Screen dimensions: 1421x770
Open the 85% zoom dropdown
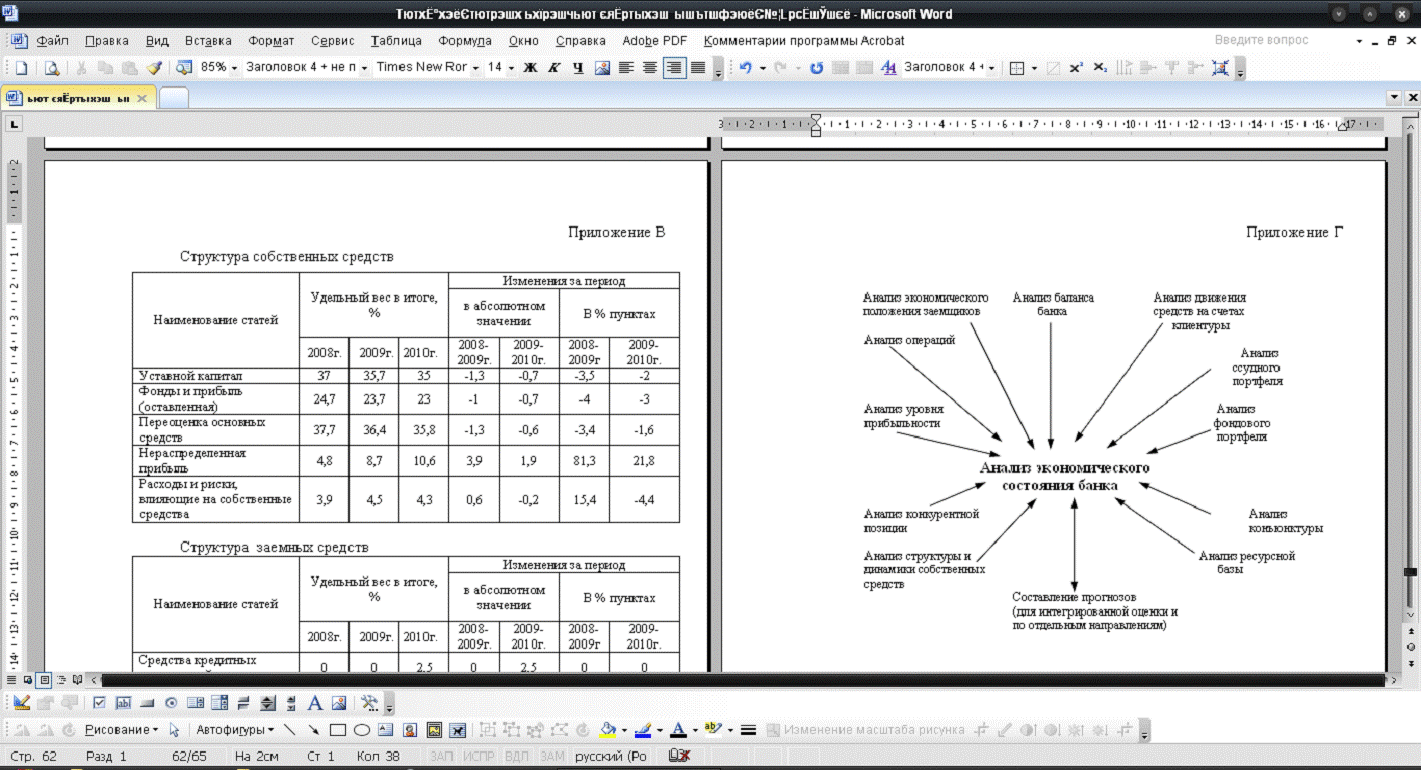click(x=235, y=68)
